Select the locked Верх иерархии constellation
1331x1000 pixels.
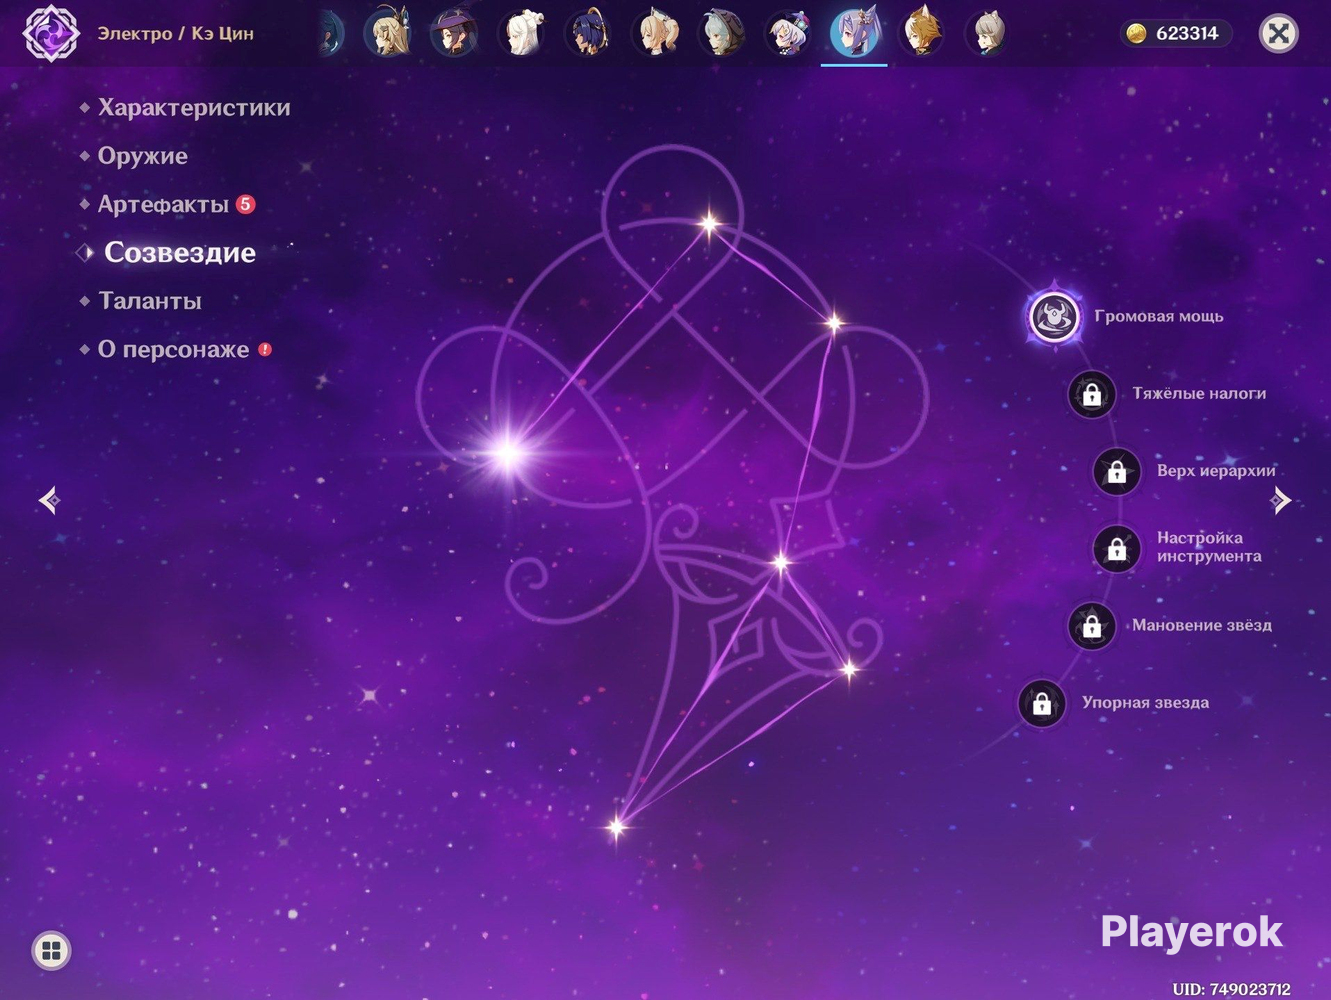(x=1117, y=471)
